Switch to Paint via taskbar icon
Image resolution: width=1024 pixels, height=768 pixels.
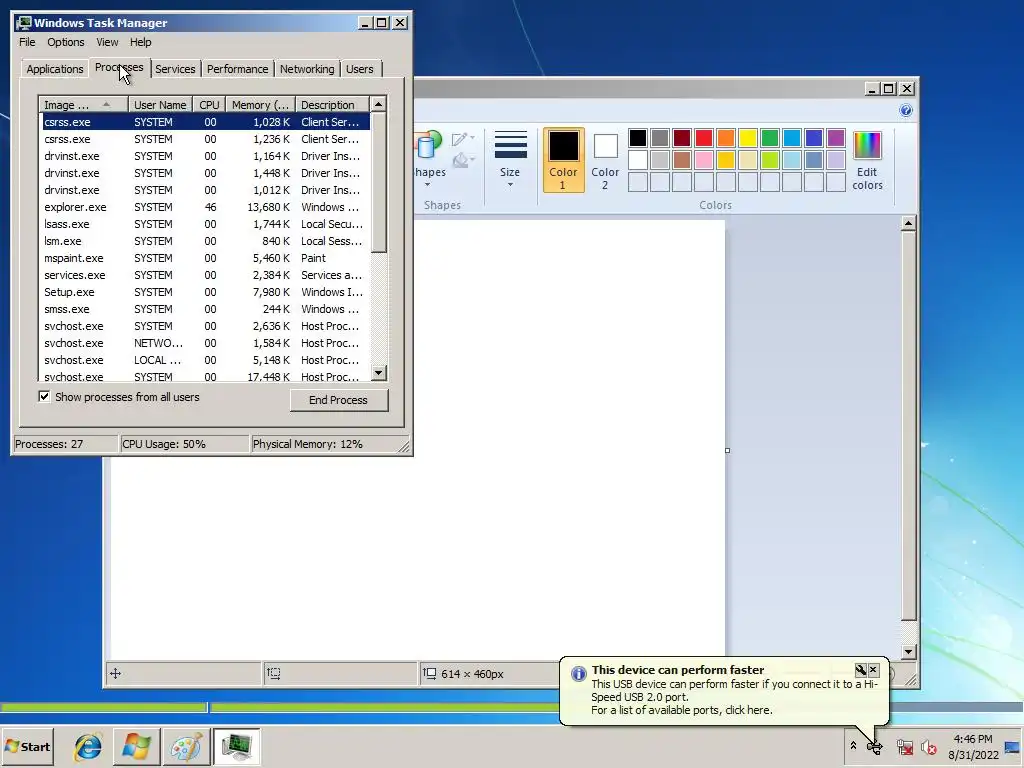tap(186, 746)
